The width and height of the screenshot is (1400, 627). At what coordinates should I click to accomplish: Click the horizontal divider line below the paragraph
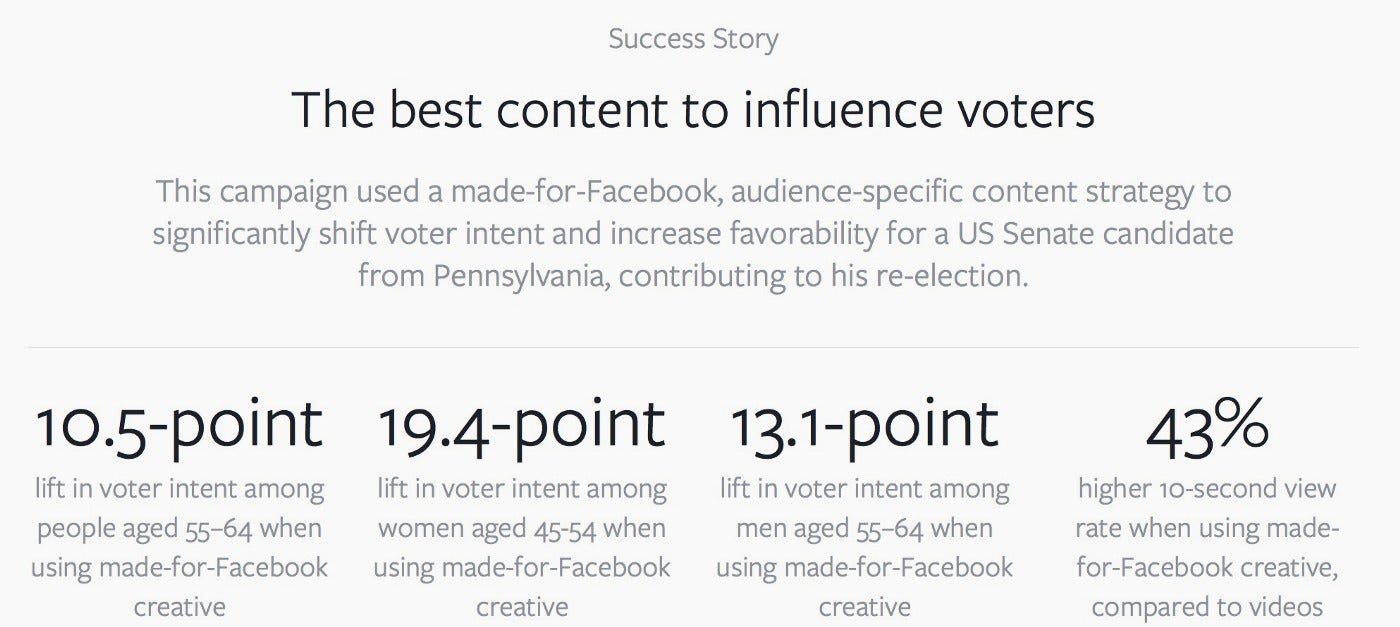(x=693, y=348)
